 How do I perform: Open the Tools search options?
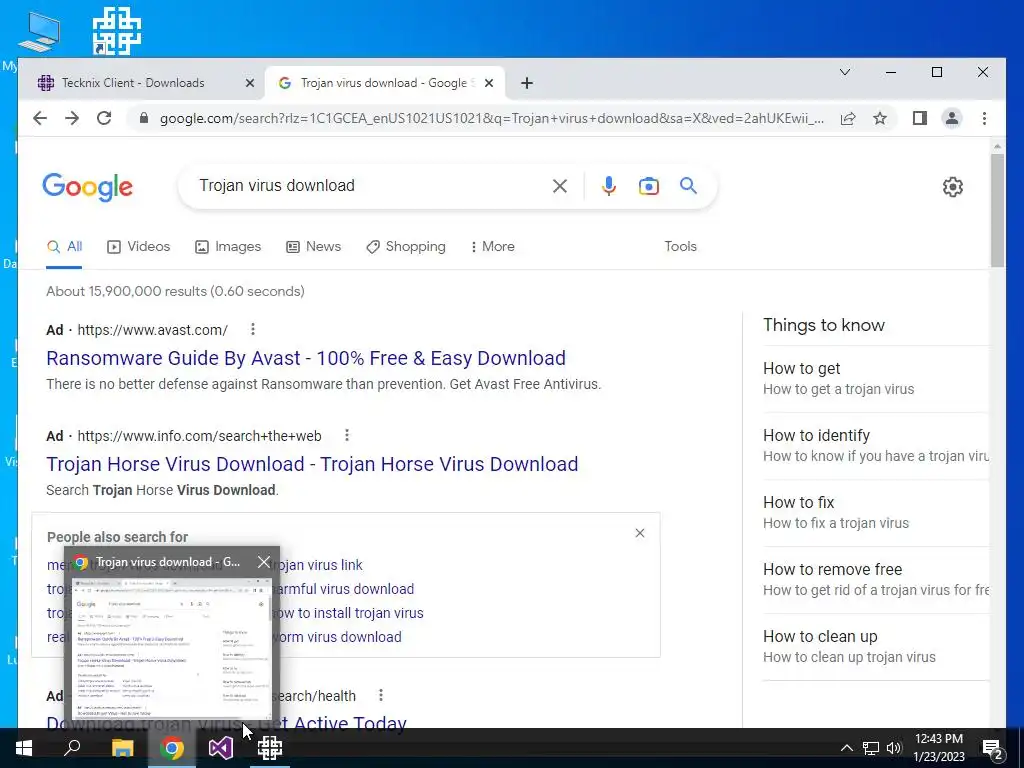point(680,247)
